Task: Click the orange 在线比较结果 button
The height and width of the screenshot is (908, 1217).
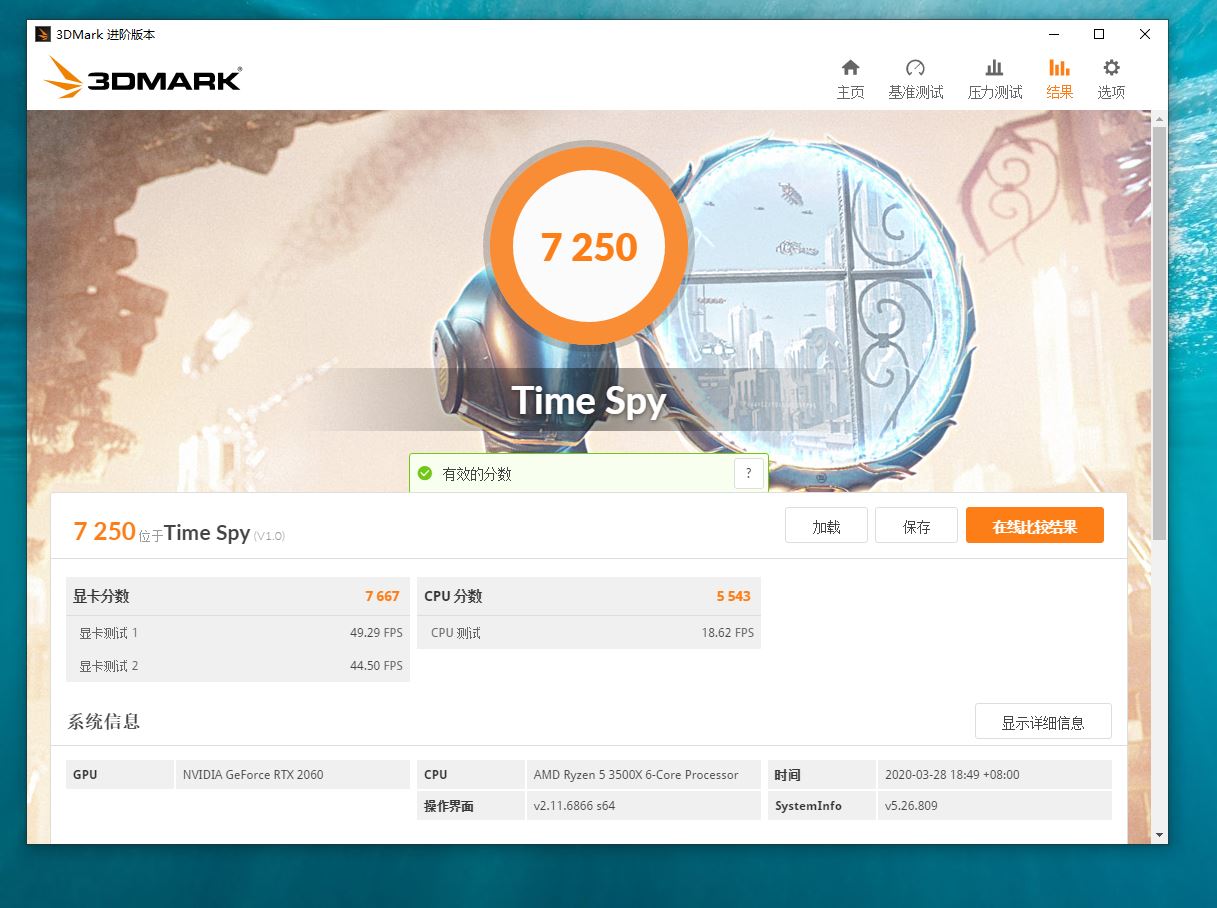Action: (x=1034, y=526)
